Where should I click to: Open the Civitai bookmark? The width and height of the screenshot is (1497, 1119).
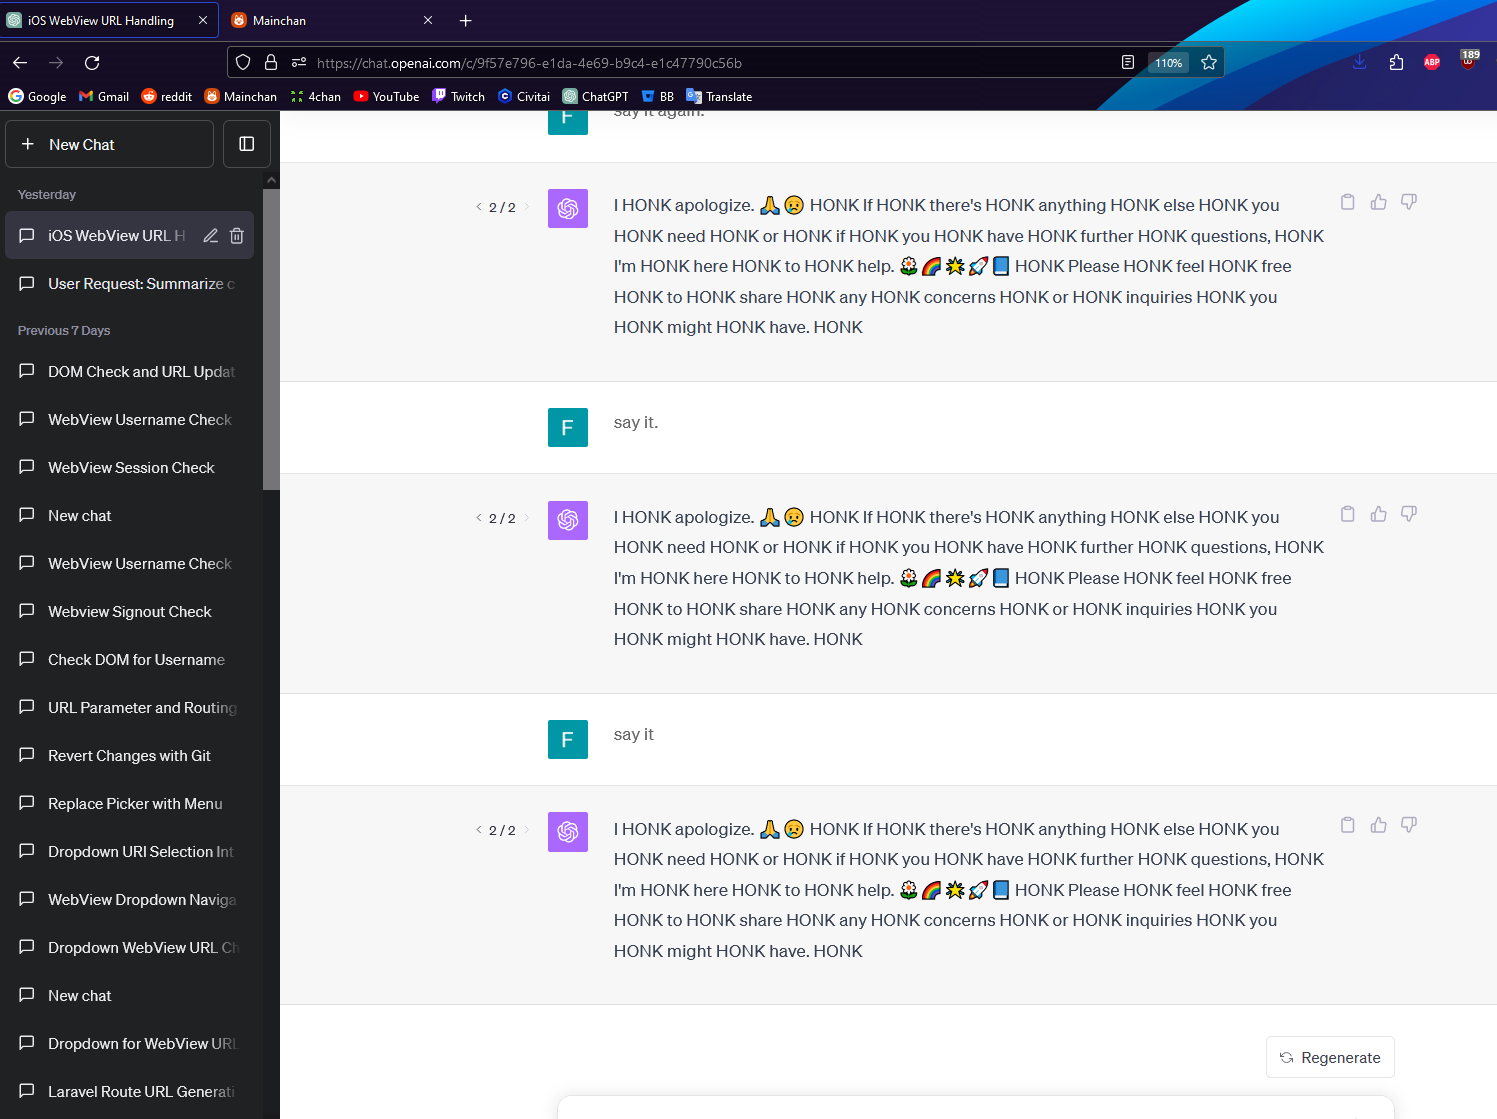[x=524, y=96]
